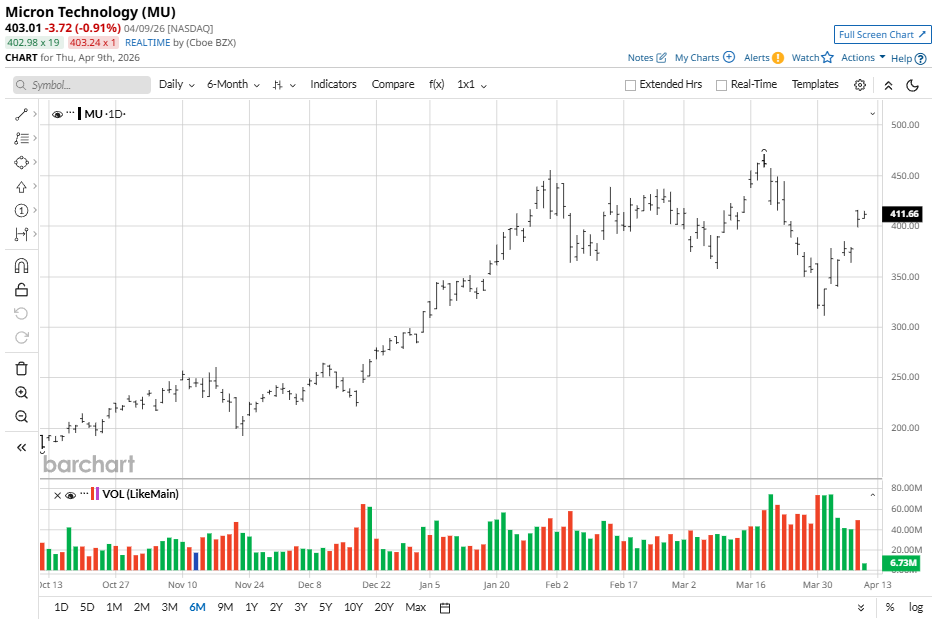Delete drawings with the trash icon
This screenshot has width=940, height=624.
(21, 368)
